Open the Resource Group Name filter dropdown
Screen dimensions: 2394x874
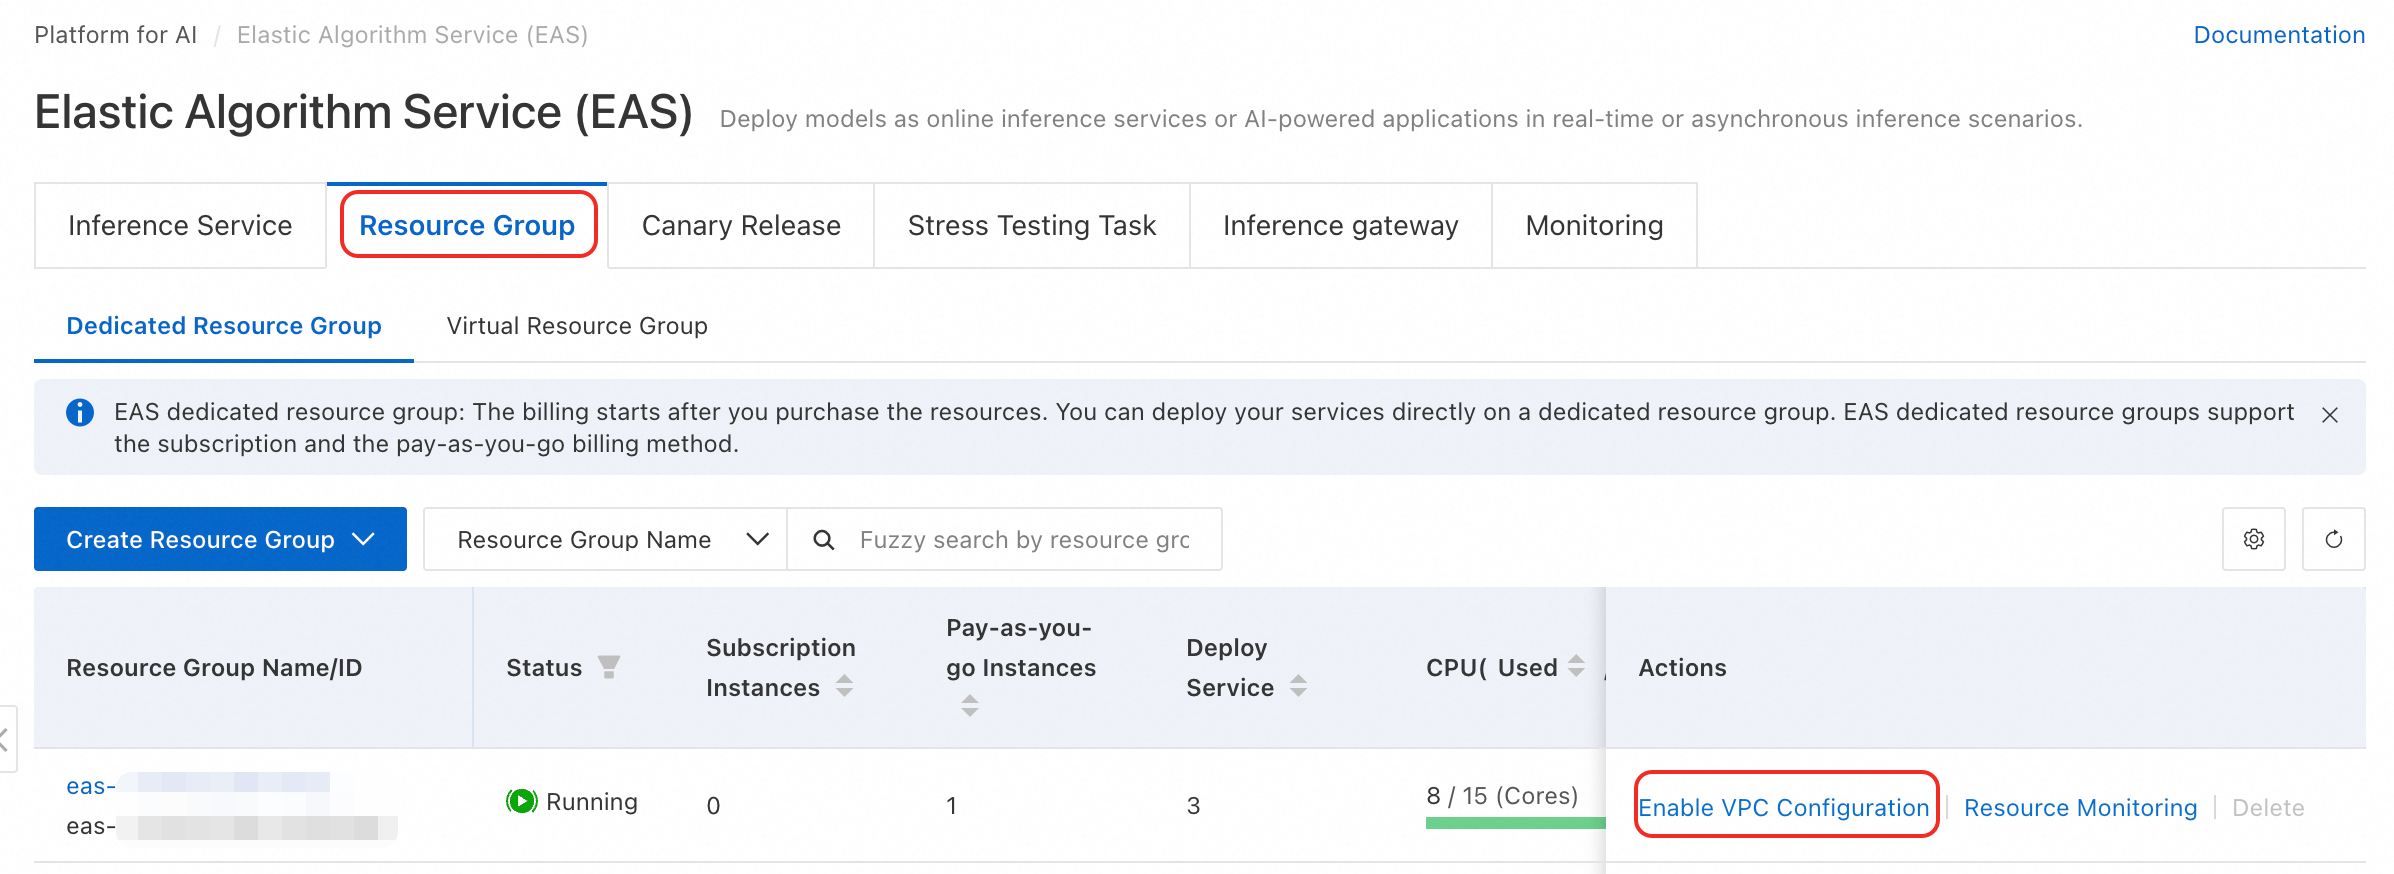605,540
